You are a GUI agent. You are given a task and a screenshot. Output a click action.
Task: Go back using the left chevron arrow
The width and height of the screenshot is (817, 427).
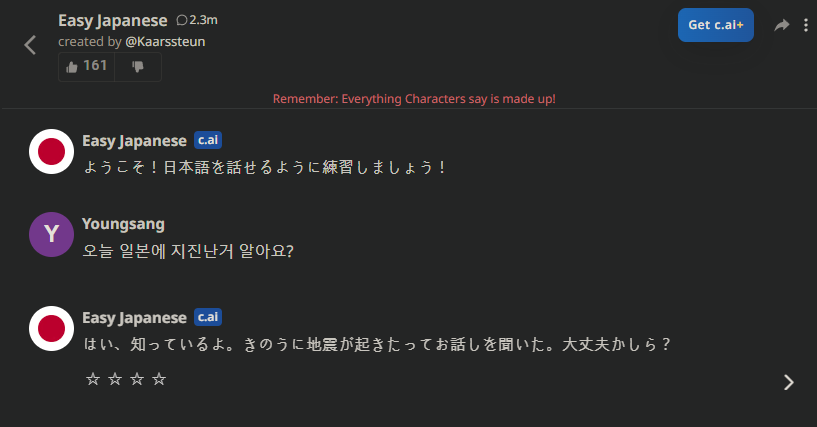[30, 45]
